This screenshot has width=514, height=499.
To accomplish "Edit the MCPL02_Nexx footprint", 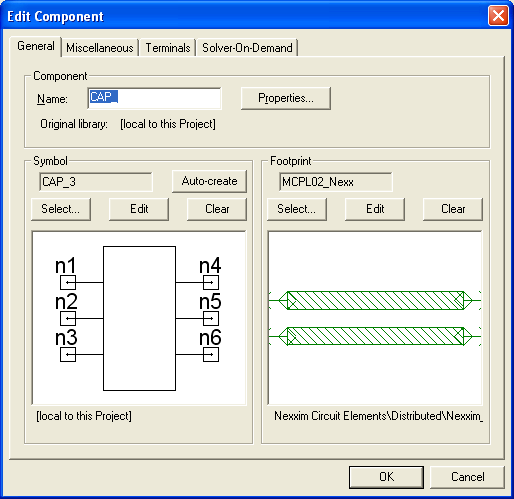I will (375, 209).
